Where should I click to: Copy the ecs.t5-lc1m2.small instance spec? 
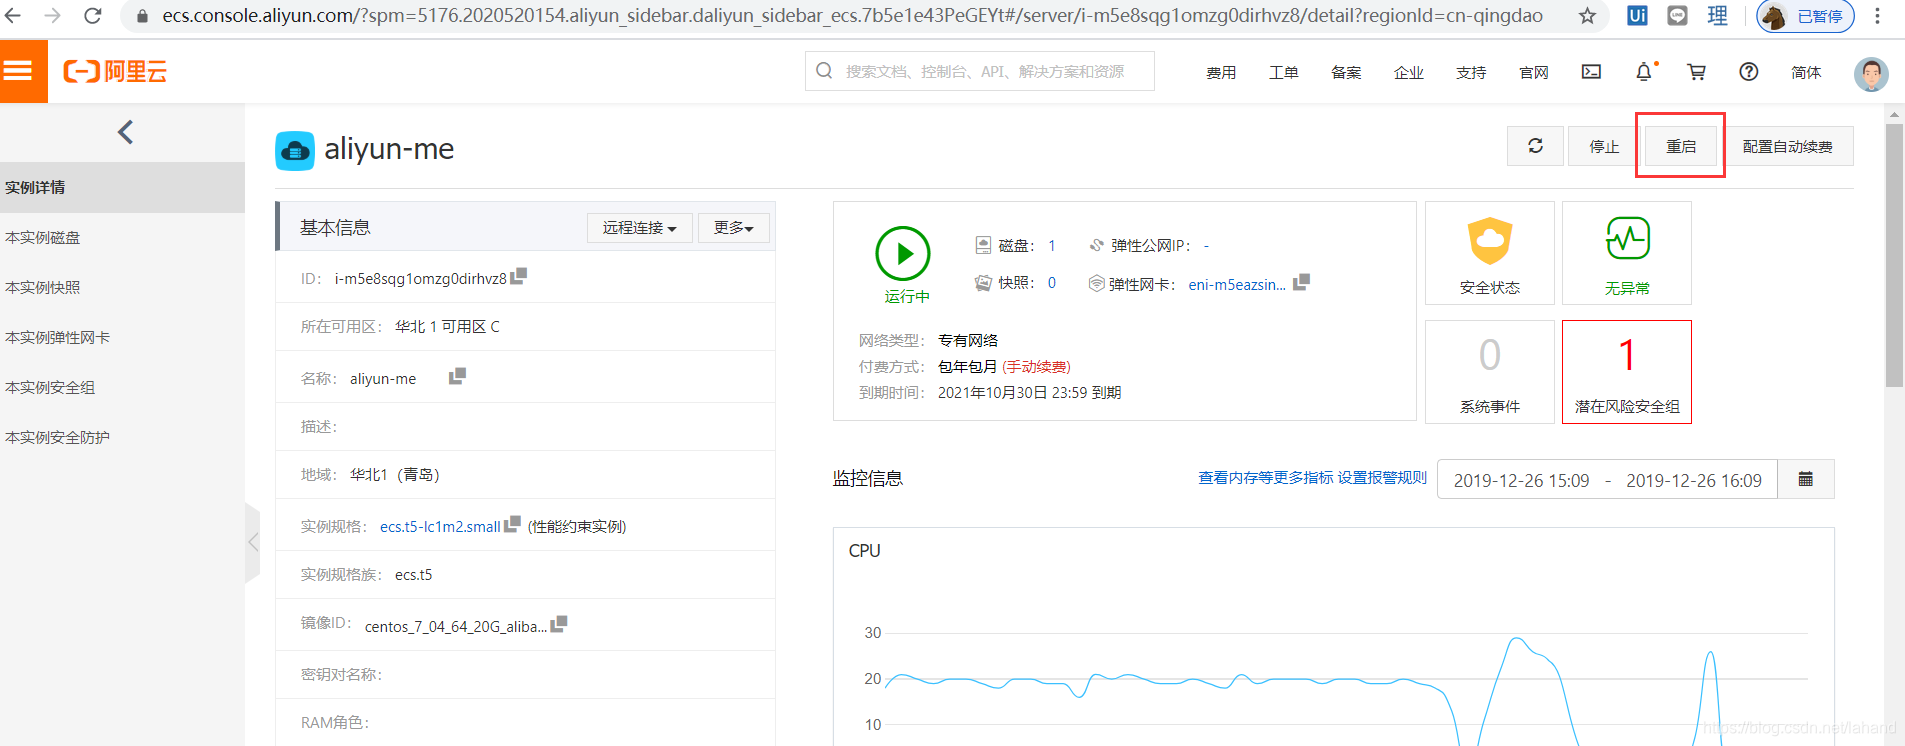512,524
